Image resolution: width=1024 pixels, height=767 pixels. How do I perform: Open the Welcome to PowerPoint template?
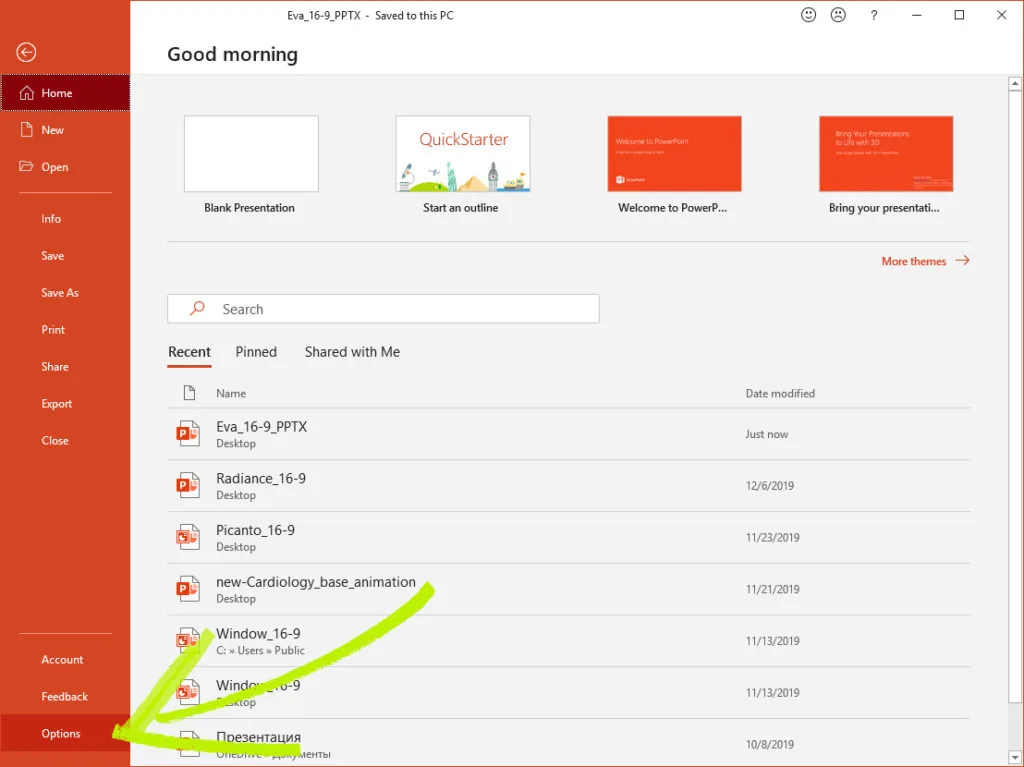[674, 154]
